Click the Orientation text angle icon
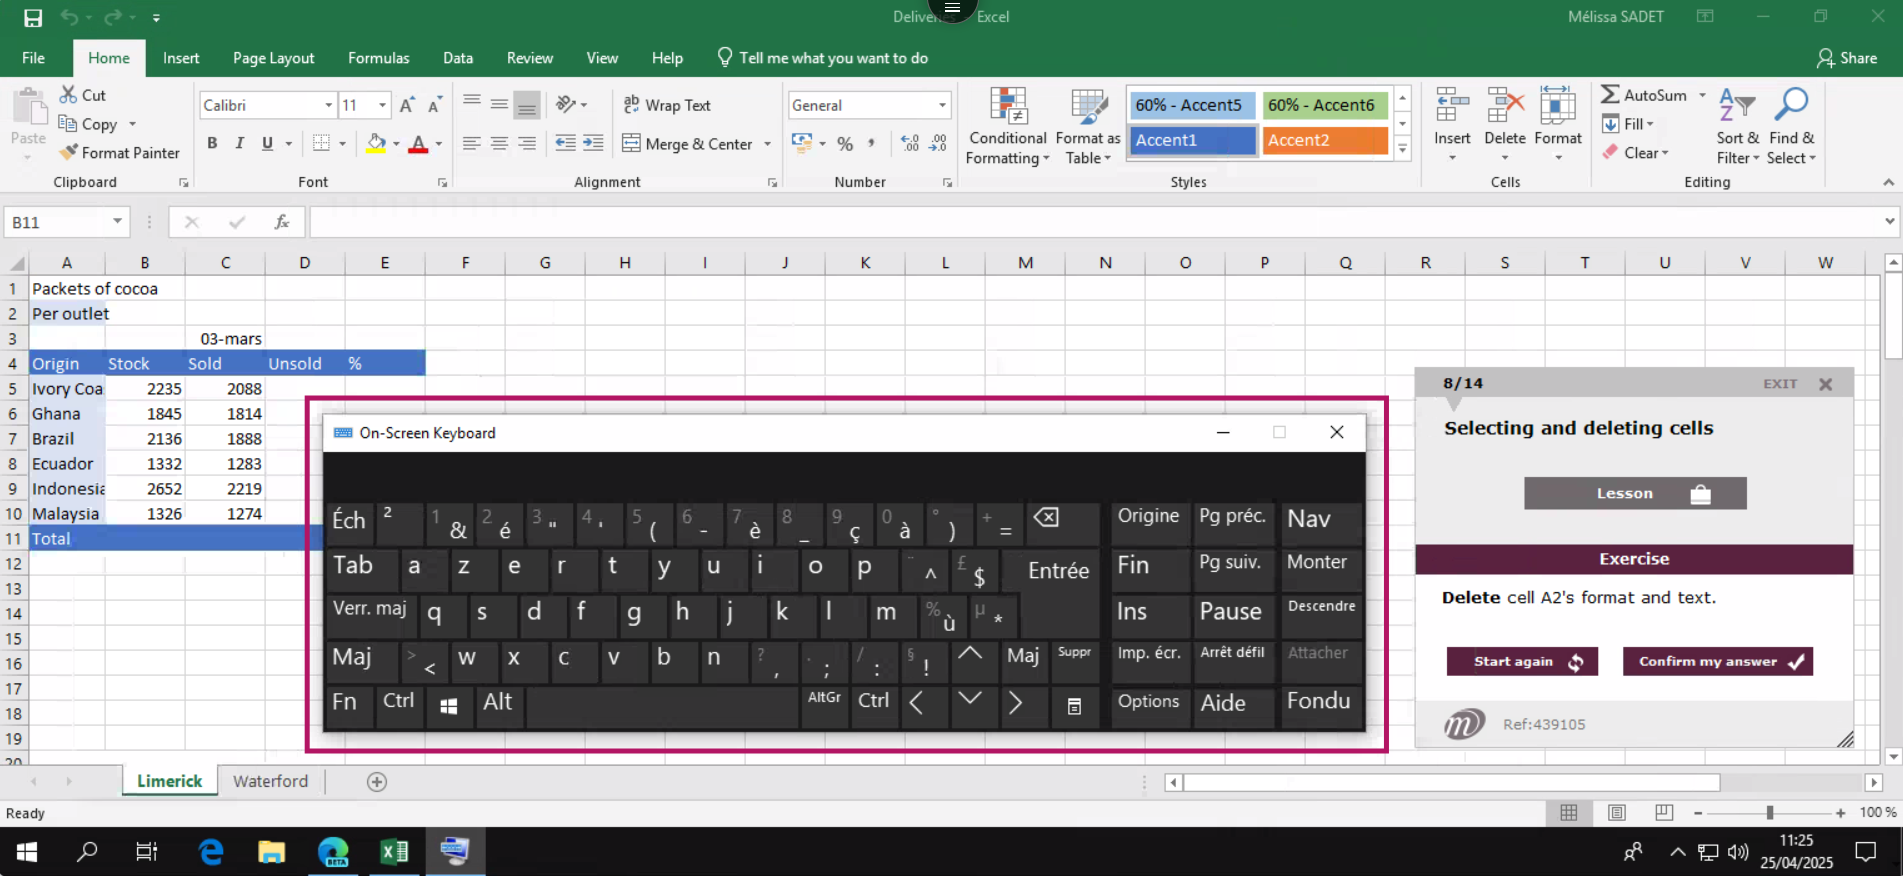 coord(566,104)
